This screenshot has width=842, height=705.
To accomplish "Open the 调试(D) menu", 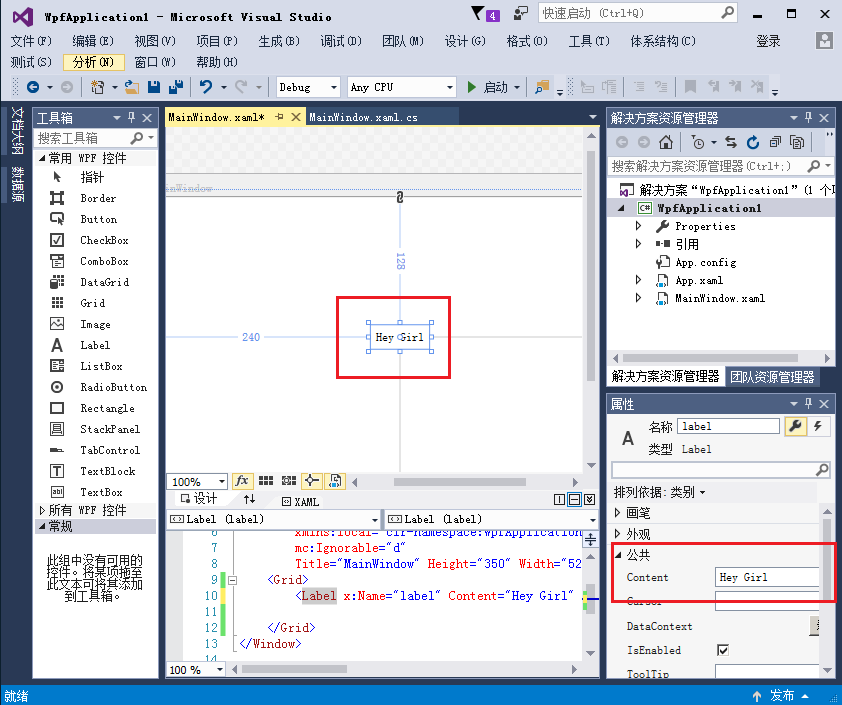I will [341, 41].
